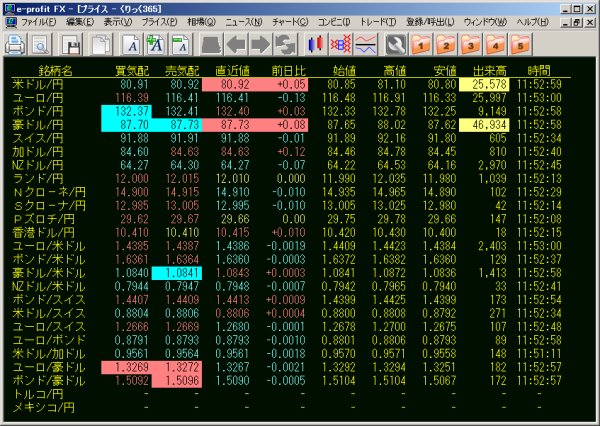Open the トレード(T) menu
Viewport: 600px width, 426px height.
point(378,22)
